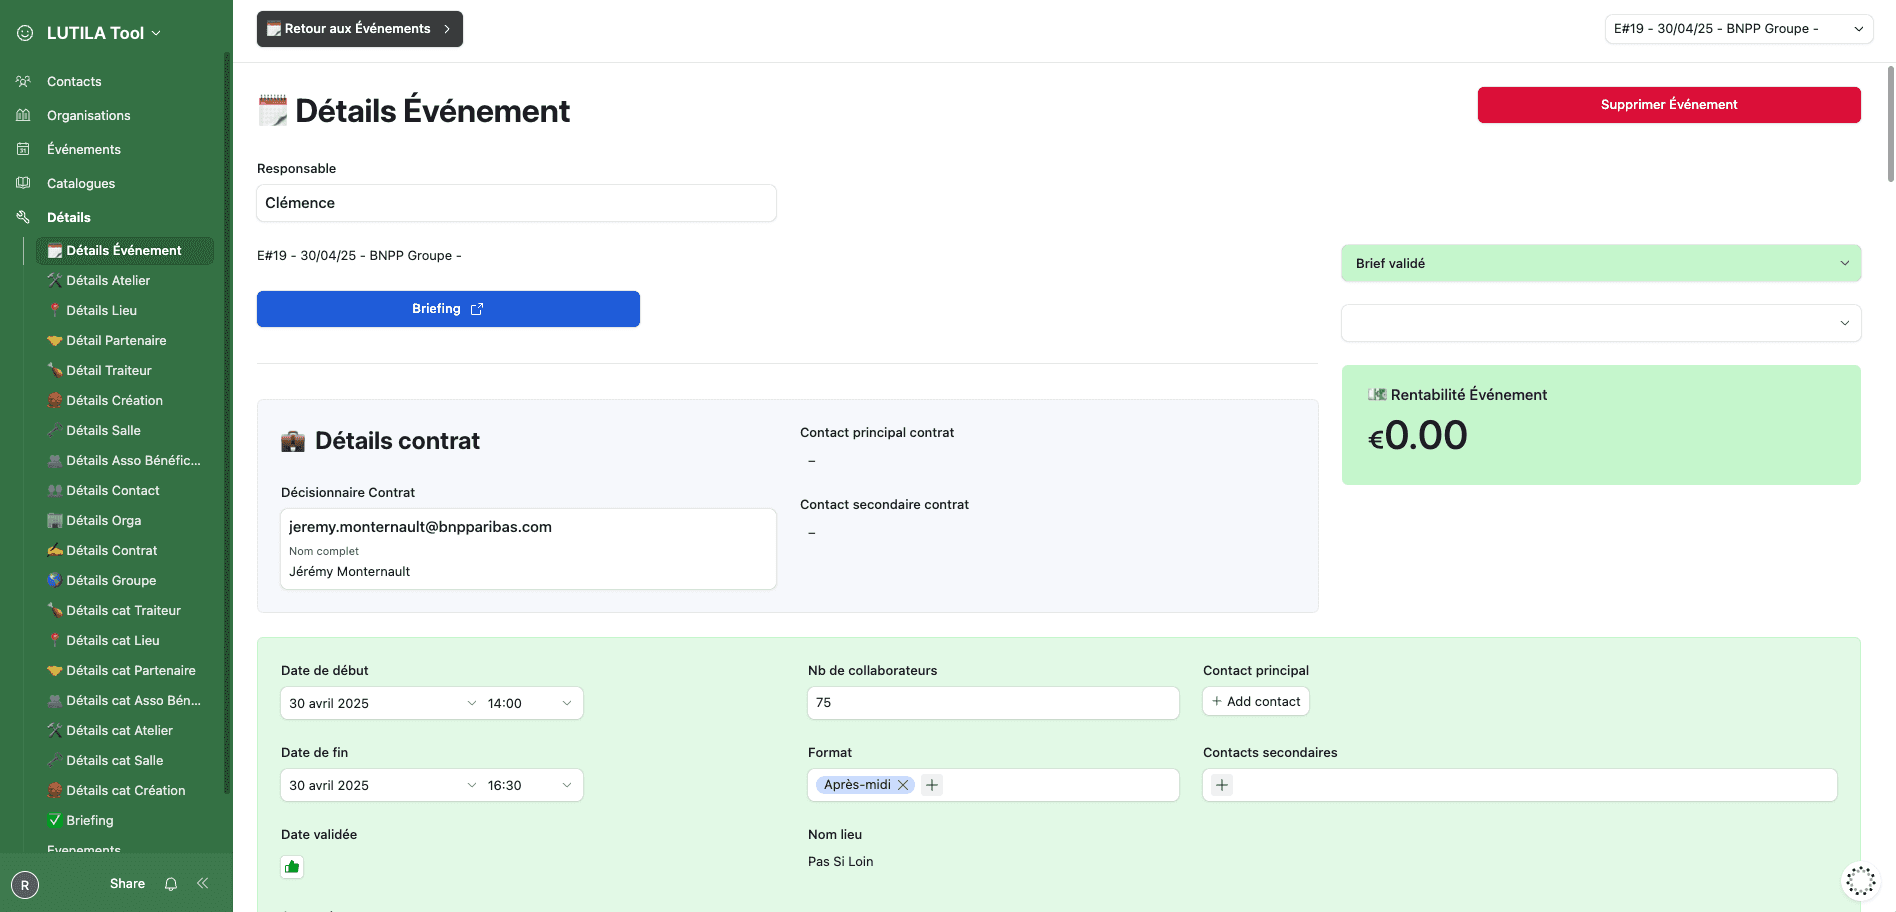Open the end date 30 avril 2025 dropdown

coord(382,785)
